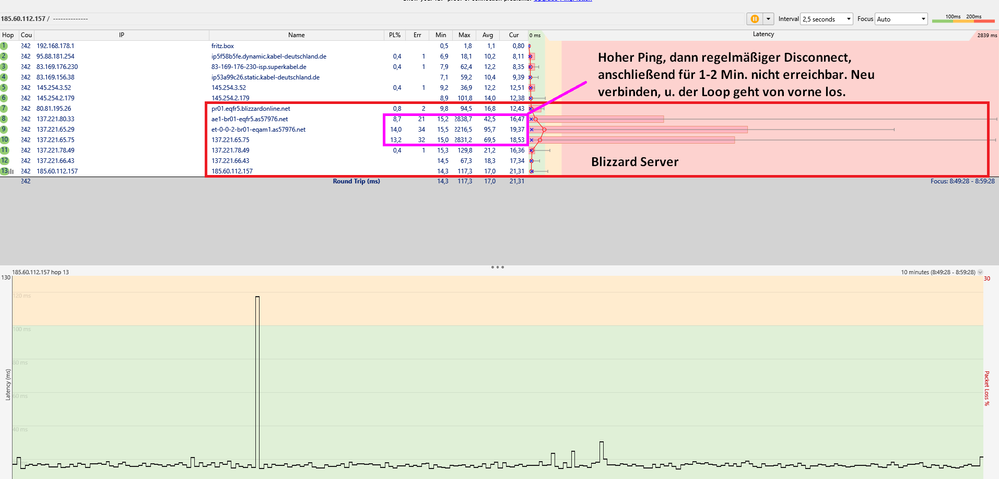
Task: Select the IP cell 137.221.65.75
Action: (55, 139)
